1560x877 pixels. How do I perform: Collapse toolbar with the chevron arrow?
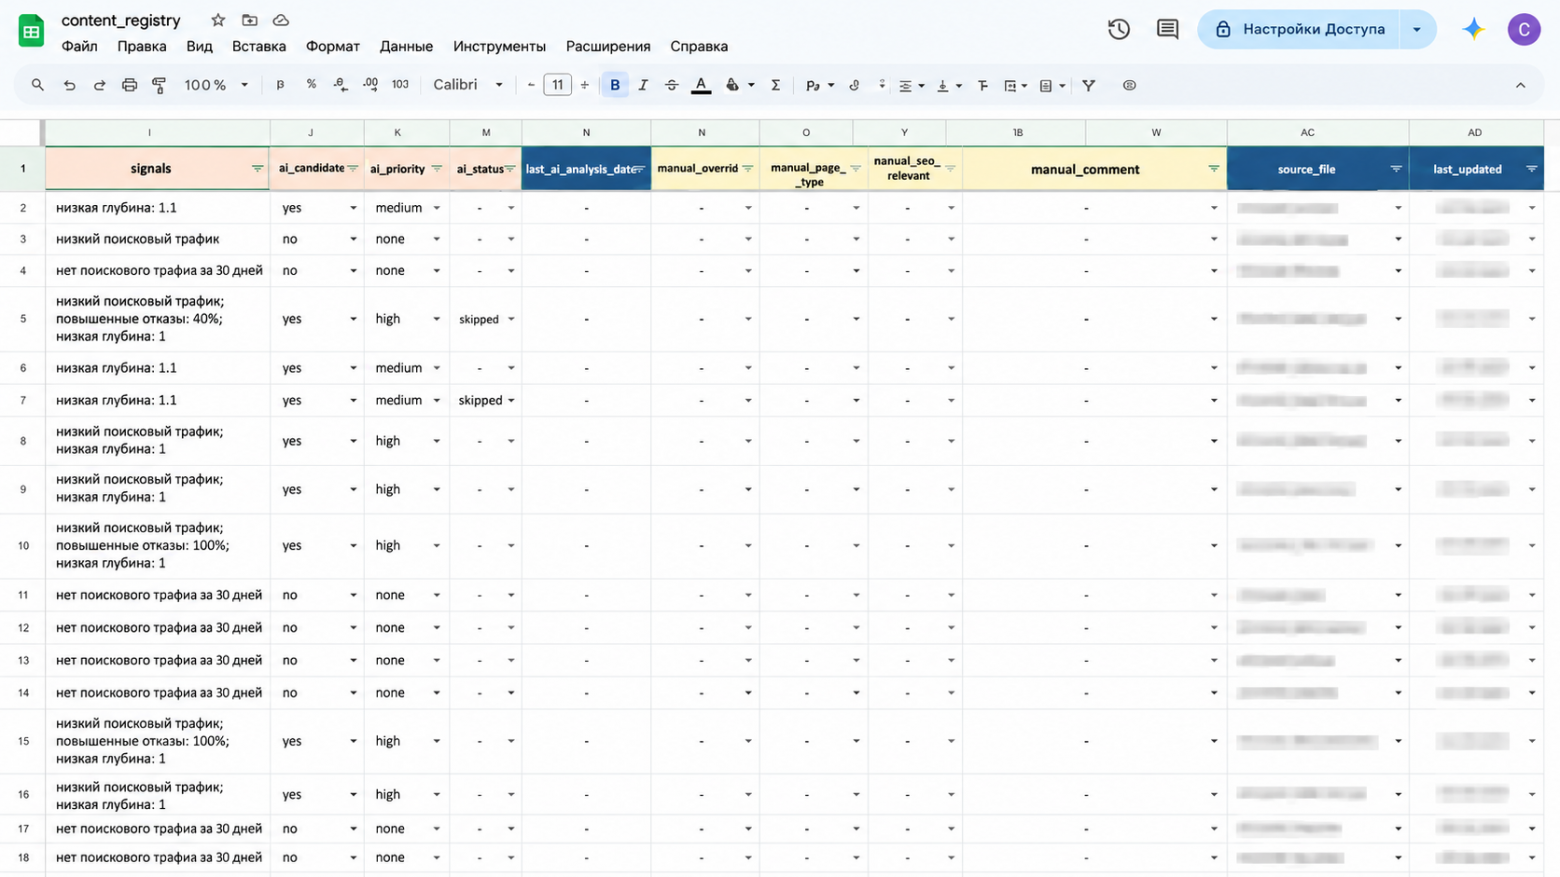tap(1520, 86)
